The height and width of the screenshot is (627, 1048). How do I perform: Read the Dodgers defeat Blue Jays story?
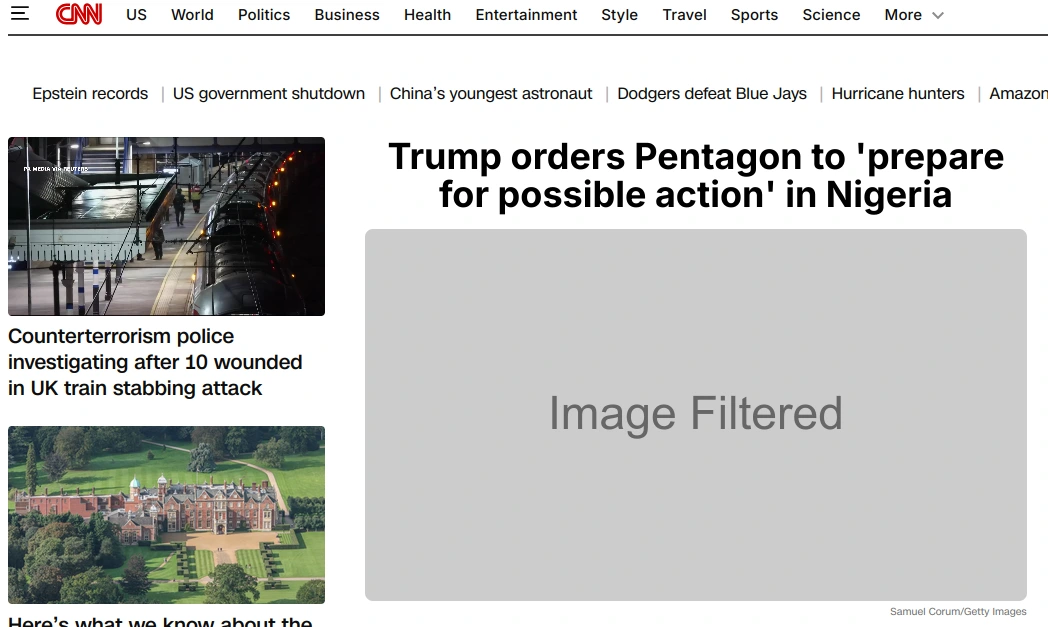point(711,93)
